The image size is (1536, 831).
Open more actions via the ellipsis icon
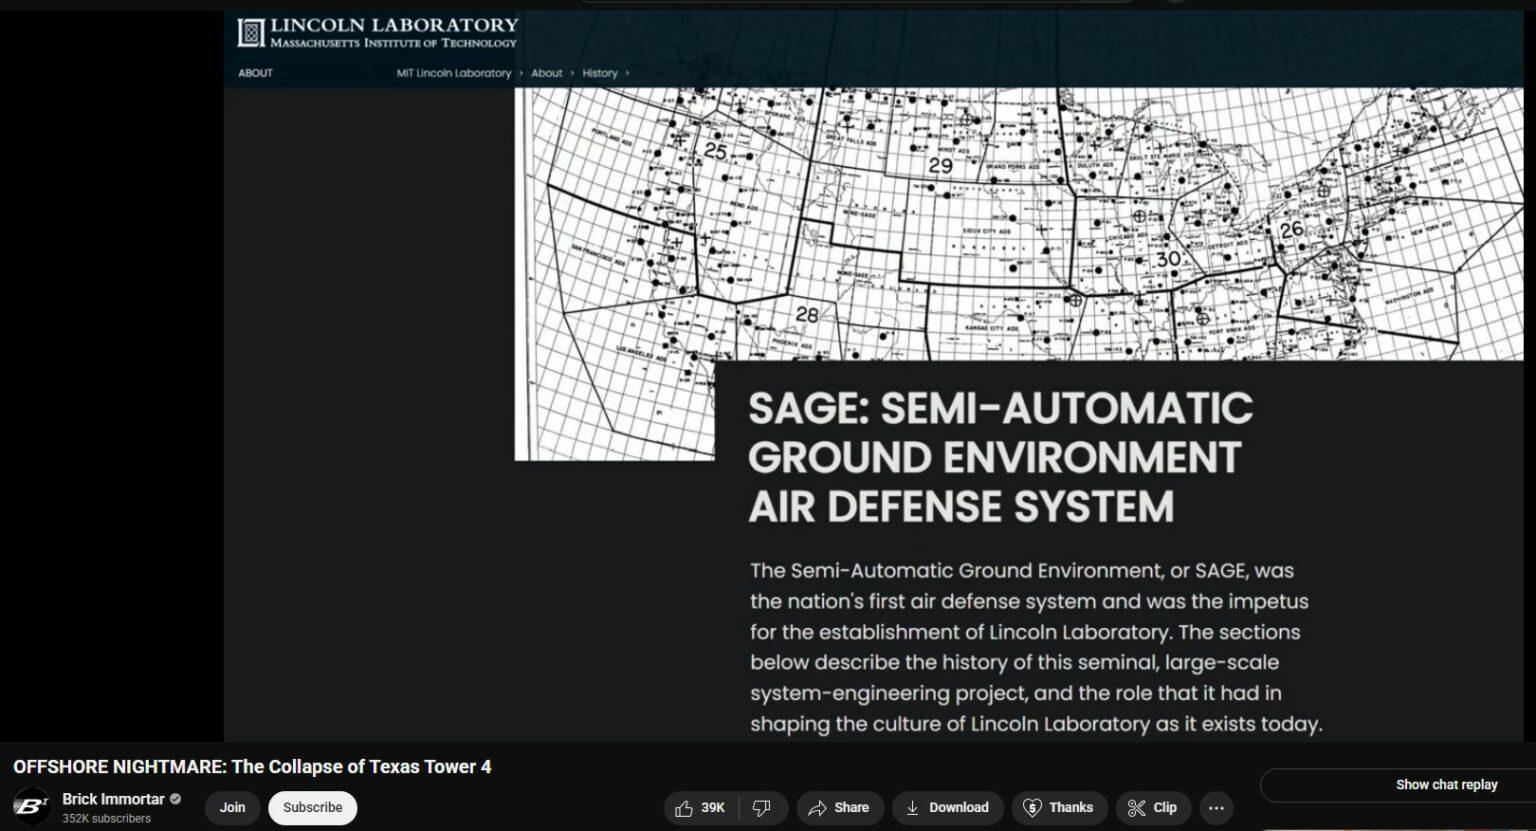coord(1215,807)
